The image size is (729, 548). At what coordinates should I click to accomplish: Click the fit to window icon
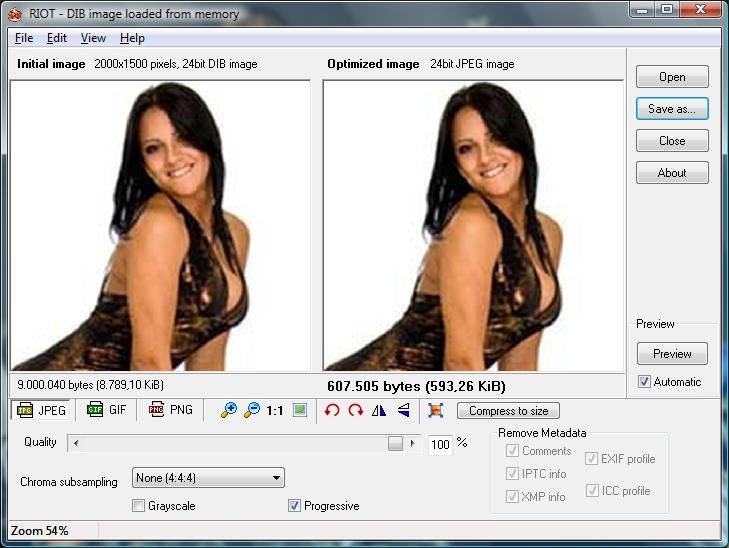pos(299,411)
